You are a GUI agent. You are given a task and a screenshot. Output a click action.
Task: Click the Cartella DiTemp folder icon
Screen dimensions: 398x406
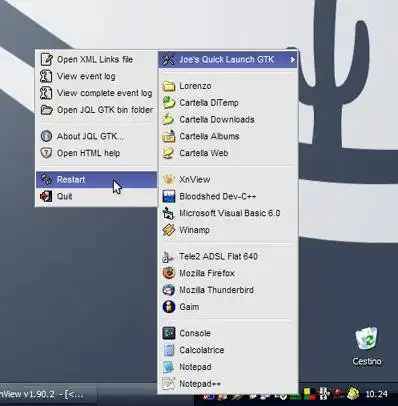point(169,103)
